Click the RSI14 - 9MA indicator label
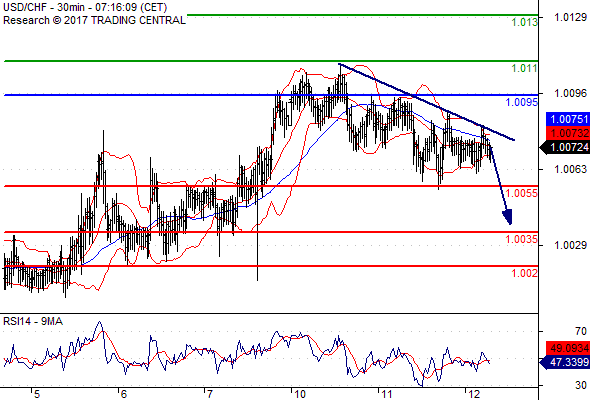Image resolution: width=590 pixels, height=400 pixels. tap(33, 321)
